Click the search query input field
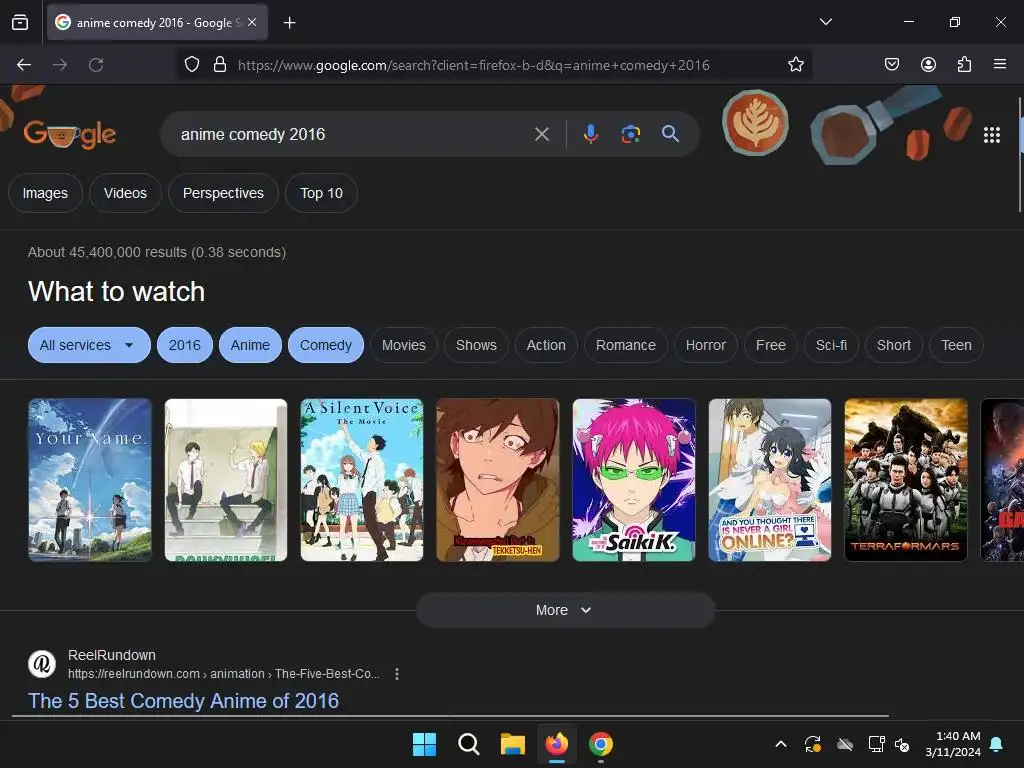This screenshot has height=768, width=1024. coord(353,135)
